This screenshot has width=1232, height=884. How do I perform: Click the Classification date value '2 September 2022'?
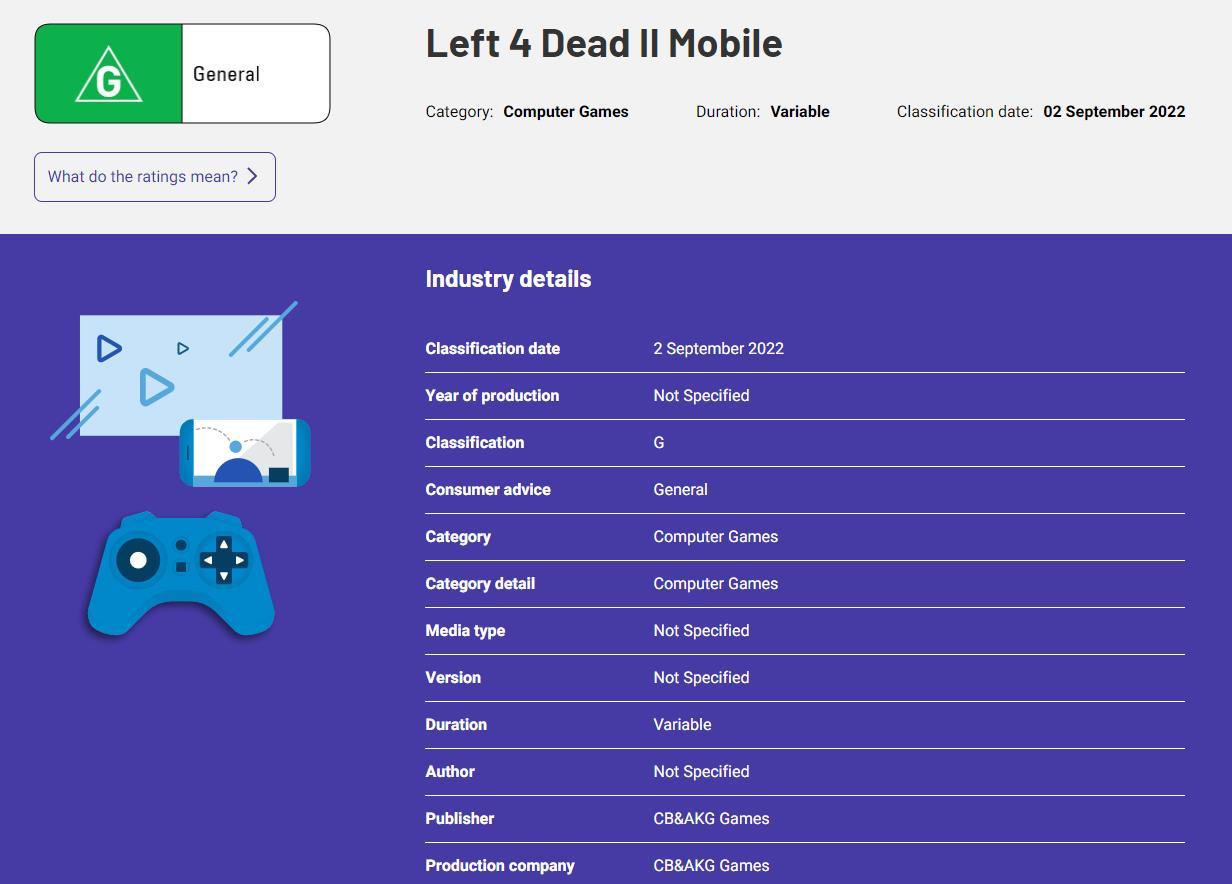[719, 349]
